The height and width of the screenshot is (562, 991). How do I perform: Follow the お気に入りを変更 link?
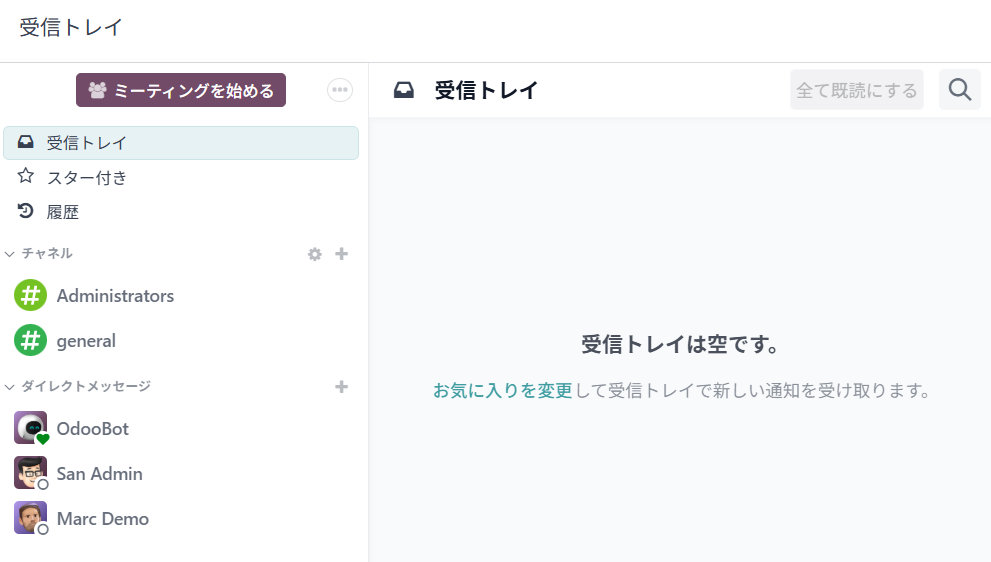click(x=502, y=390)
